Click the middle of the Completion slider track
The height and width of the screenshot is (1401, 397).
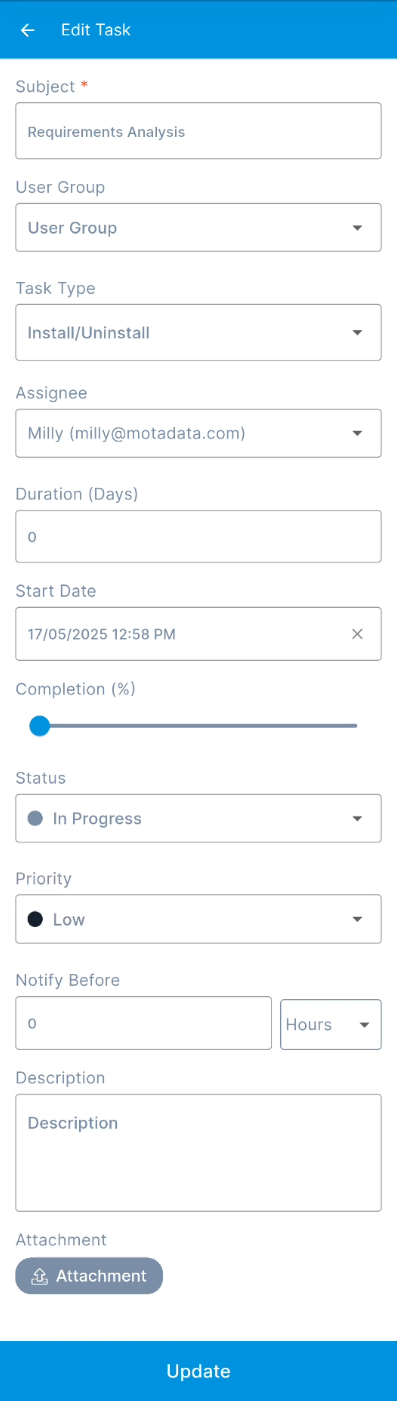pyautogui.click(x=198, y=726)
